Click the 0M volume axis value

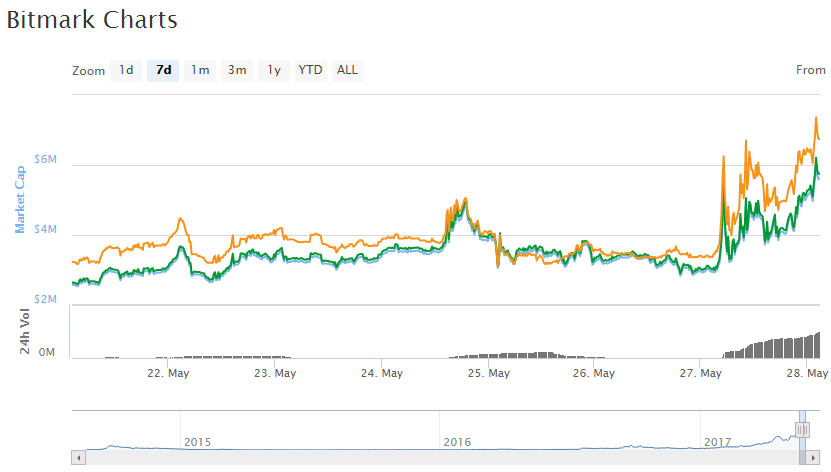[47, 352]
